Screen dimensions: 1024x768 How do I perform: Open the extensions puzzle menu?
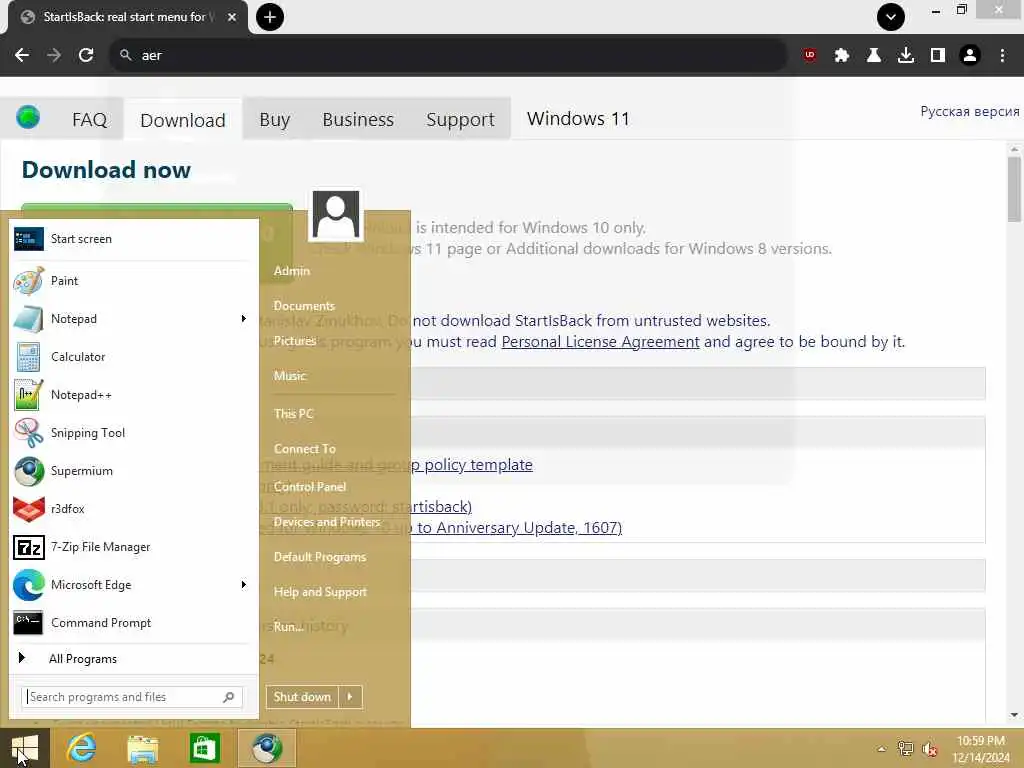pos(842,56)
